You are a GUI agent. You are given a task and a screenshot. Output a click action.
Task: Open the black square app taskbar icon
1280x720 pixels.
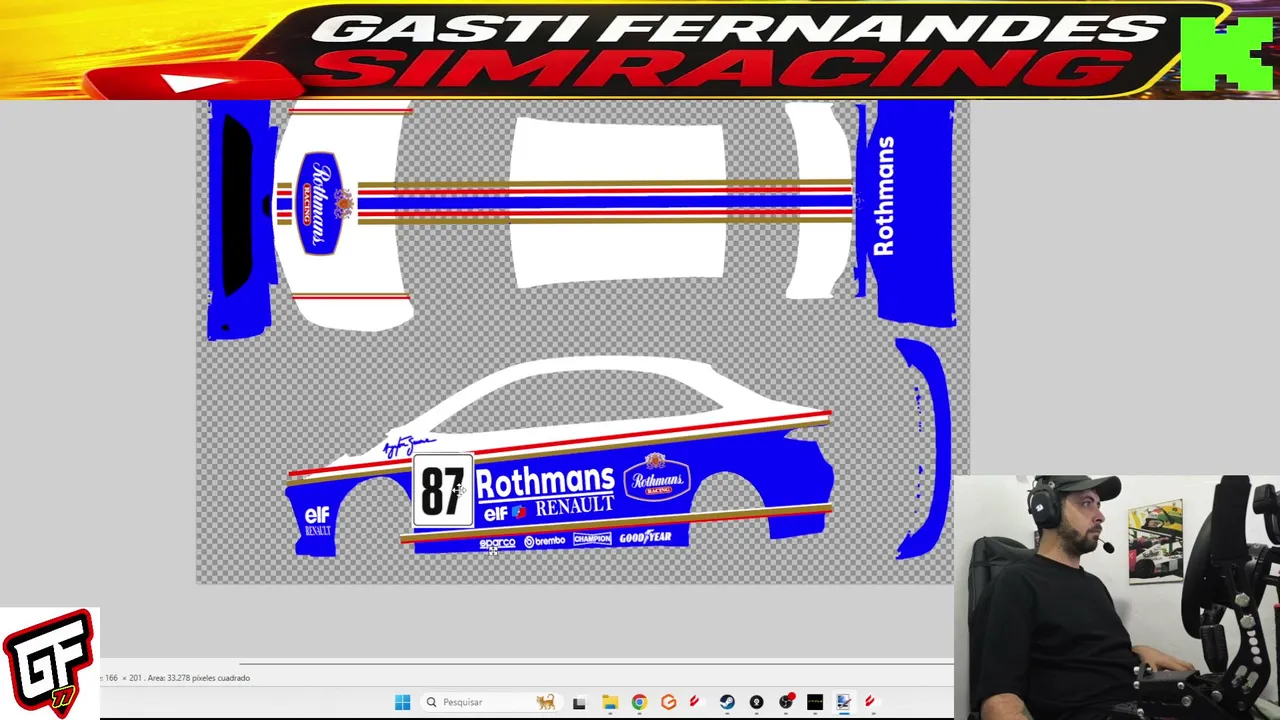pyautogui.click(x=815, y=702)
